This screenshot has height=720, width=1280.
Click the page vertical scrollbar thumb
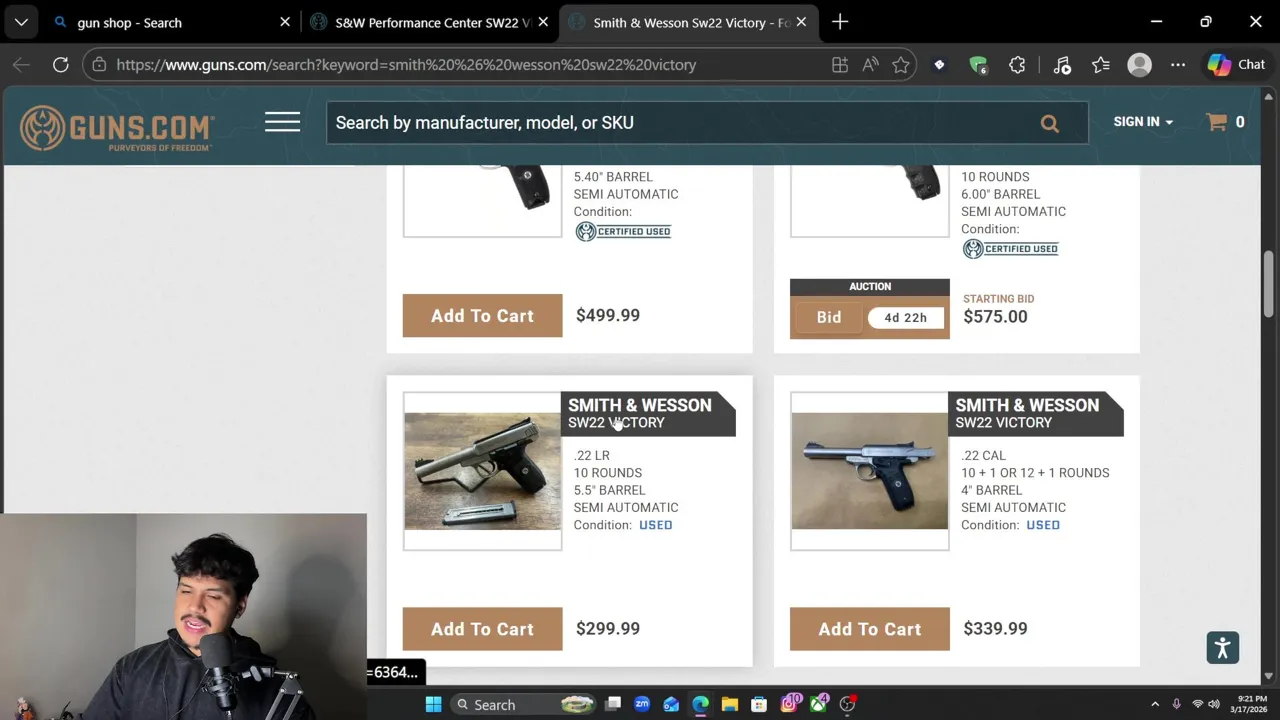[x=1269, y=284]
